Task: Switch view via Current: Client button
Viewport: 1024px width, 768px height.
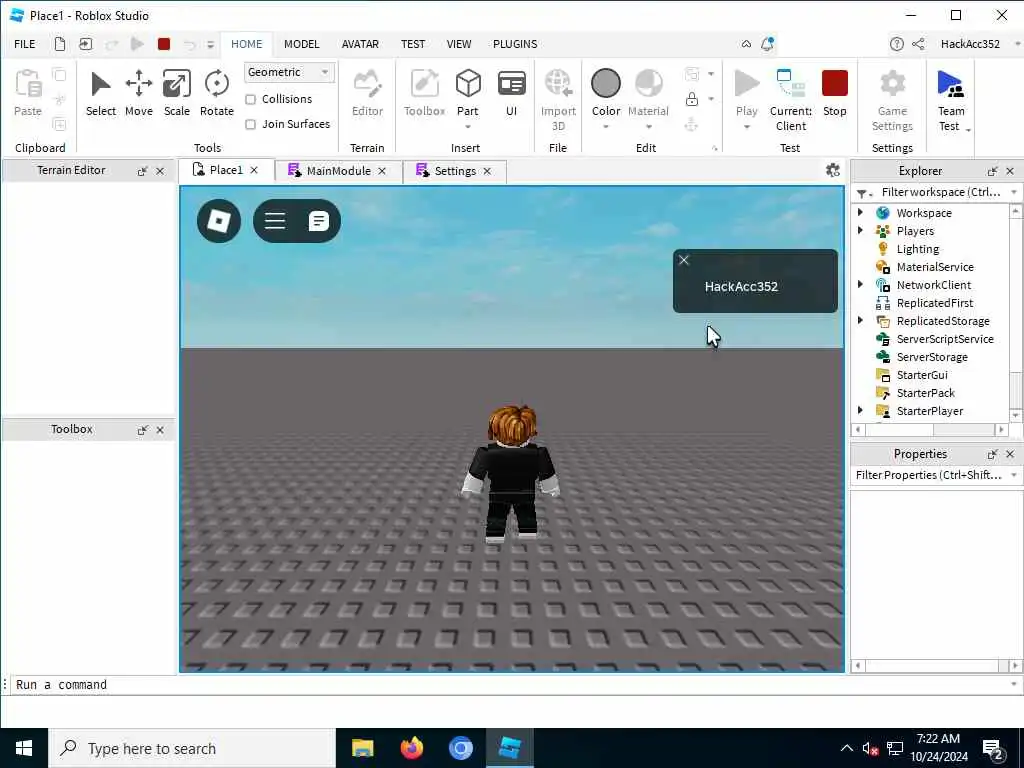Action: 791,99
